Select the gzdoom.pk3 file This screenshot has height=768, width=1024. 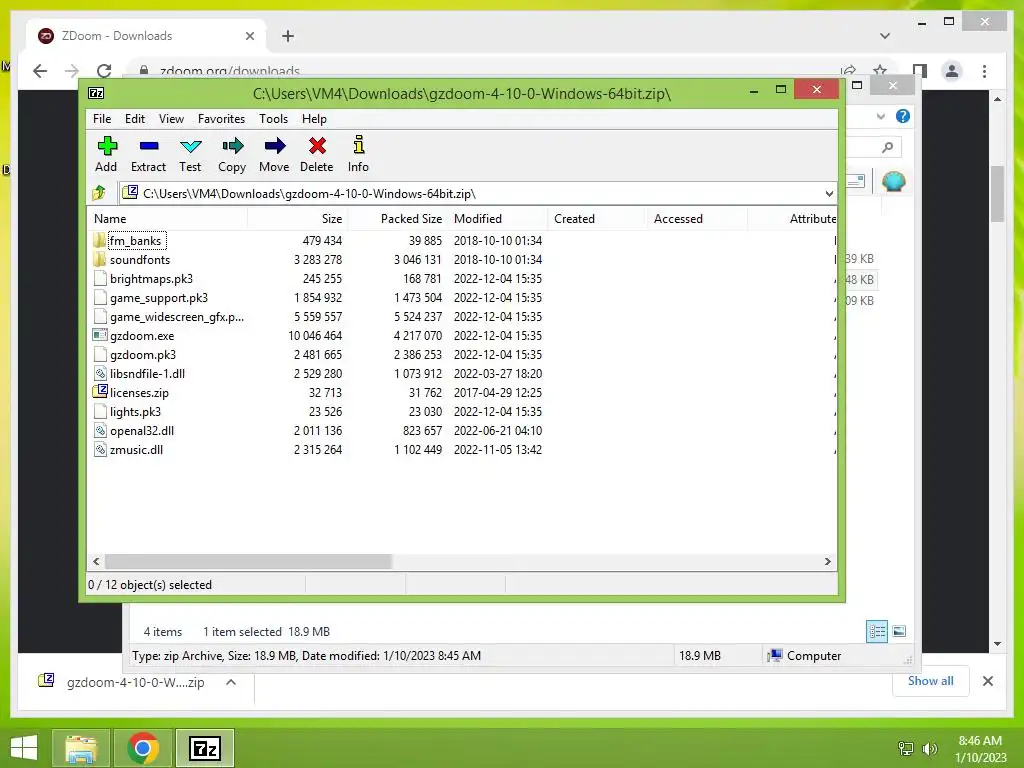coord(143,355)
